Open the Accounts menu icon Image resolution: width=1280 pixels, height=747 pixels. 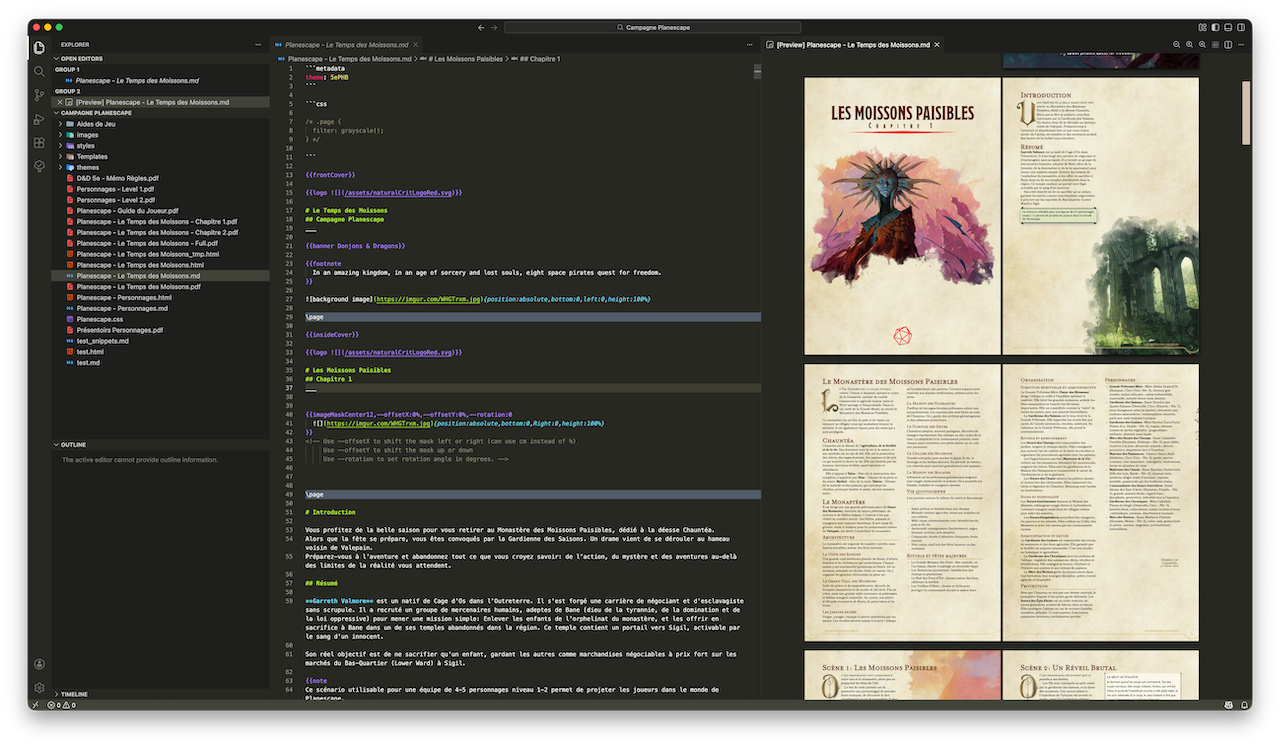39,664
